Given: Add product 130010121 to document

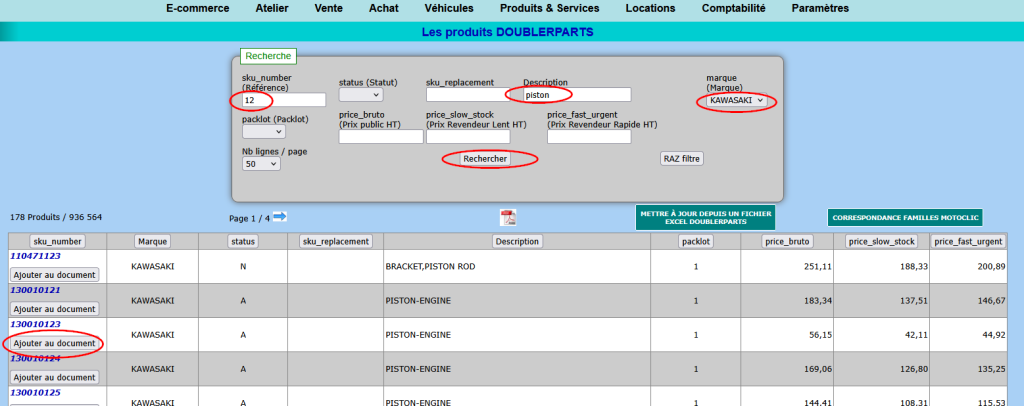Looking at the screenshot, I should 55,309.
